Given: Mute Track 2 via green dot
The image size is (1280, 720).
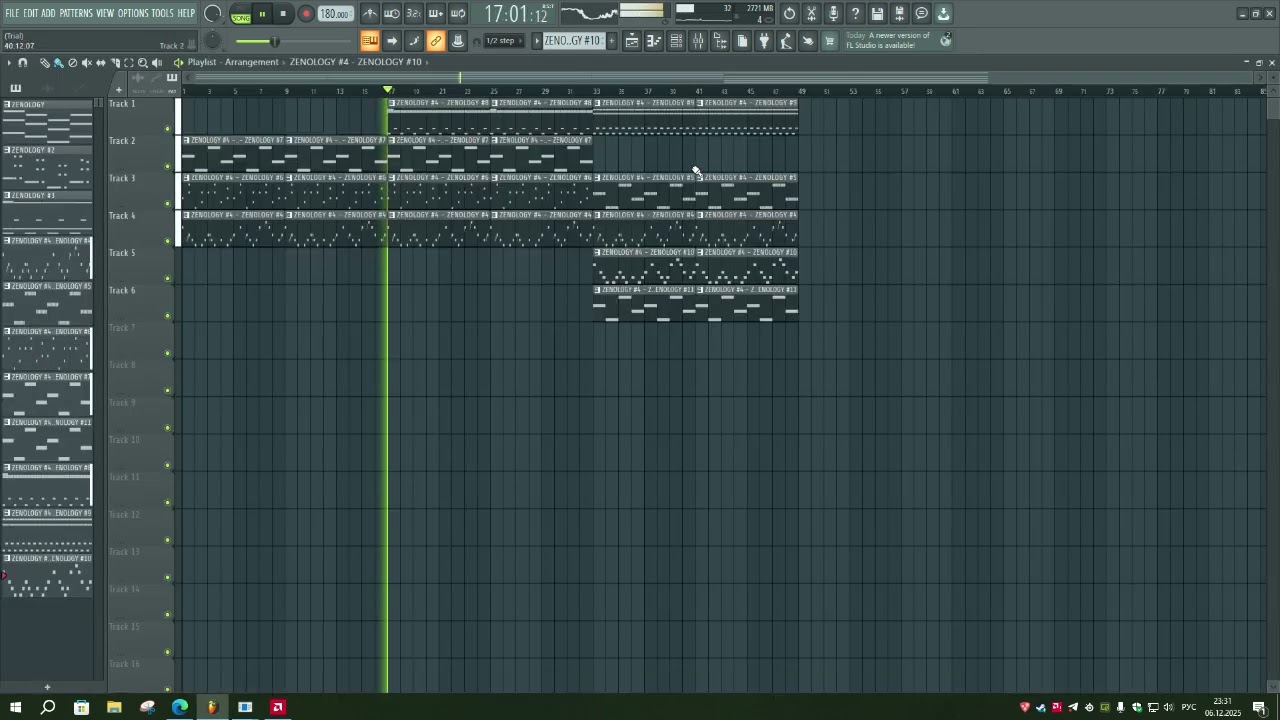Looking at the screenshot, I should coord(168,166).
